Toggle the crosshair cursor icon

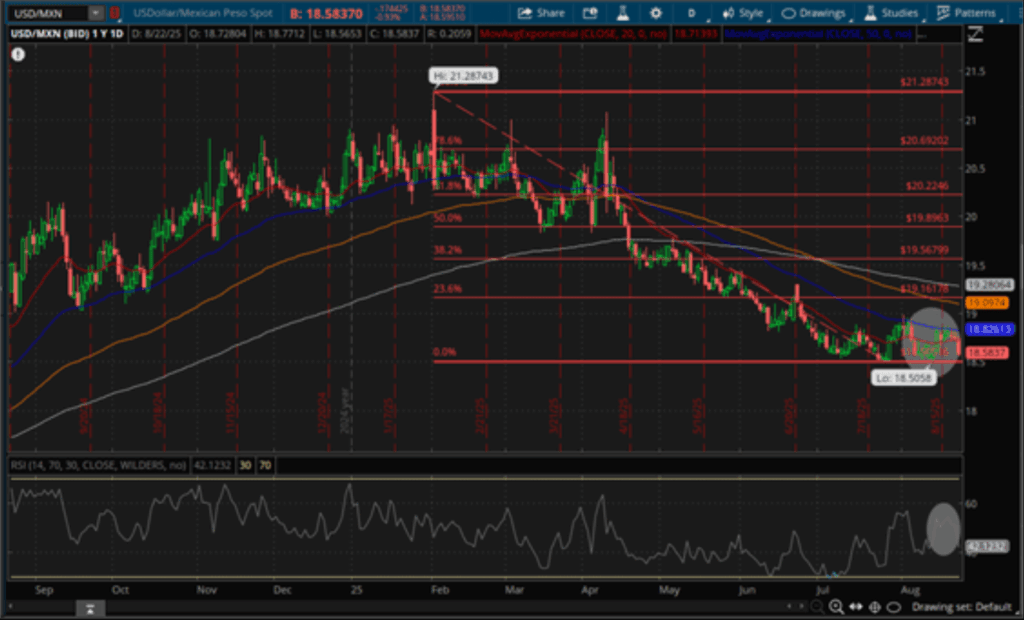pos(875,607)
